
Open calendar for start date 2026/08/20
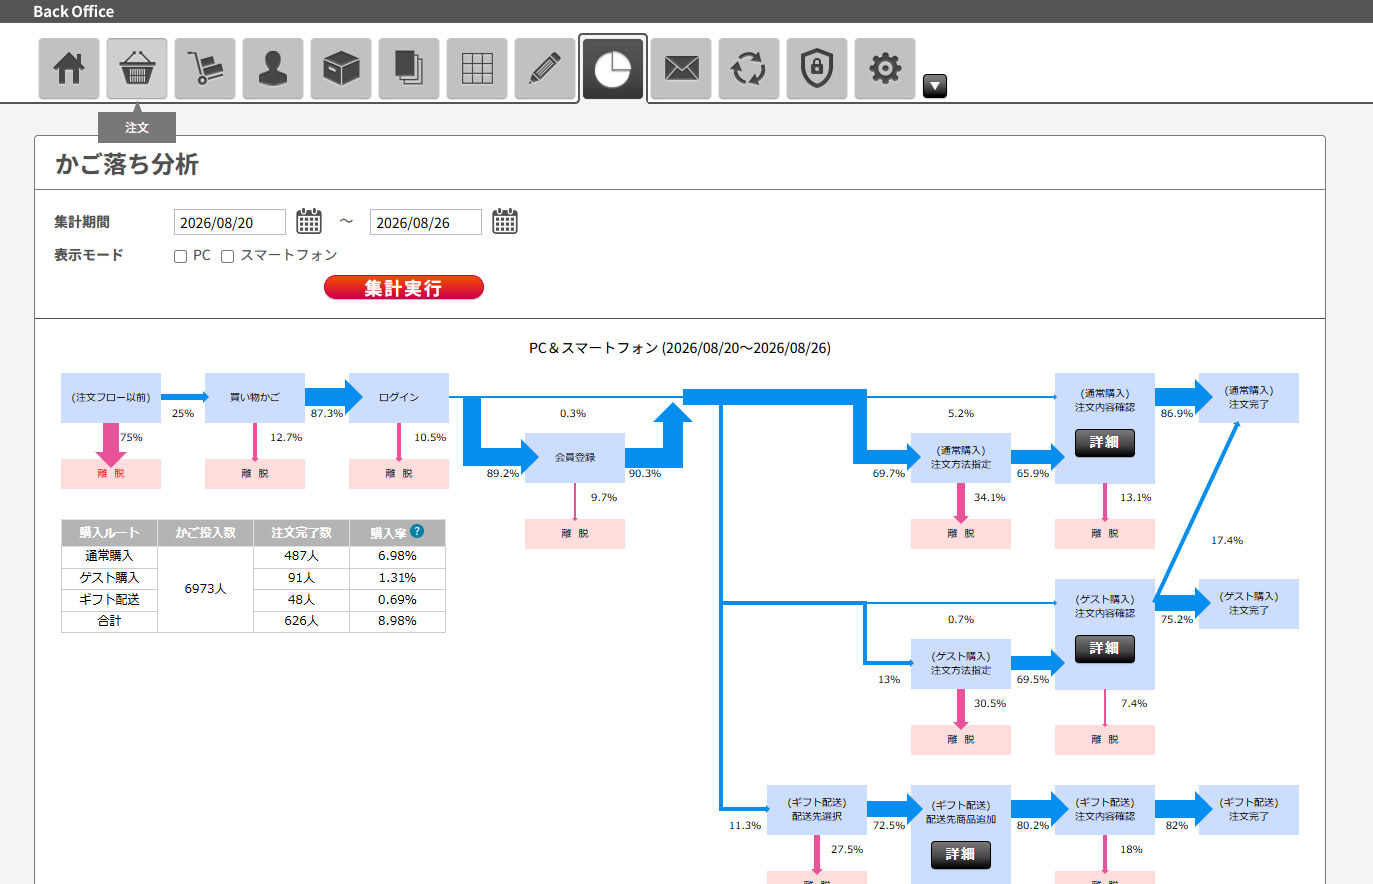pyautogui.click(x=309, y=222)
